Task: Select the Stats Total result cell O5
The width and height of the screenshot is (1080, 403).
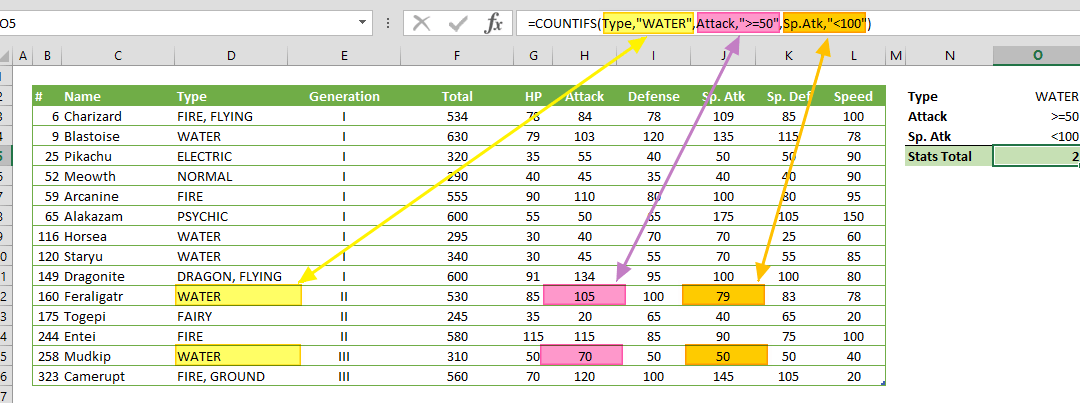Action: (x=1037, y=156)
